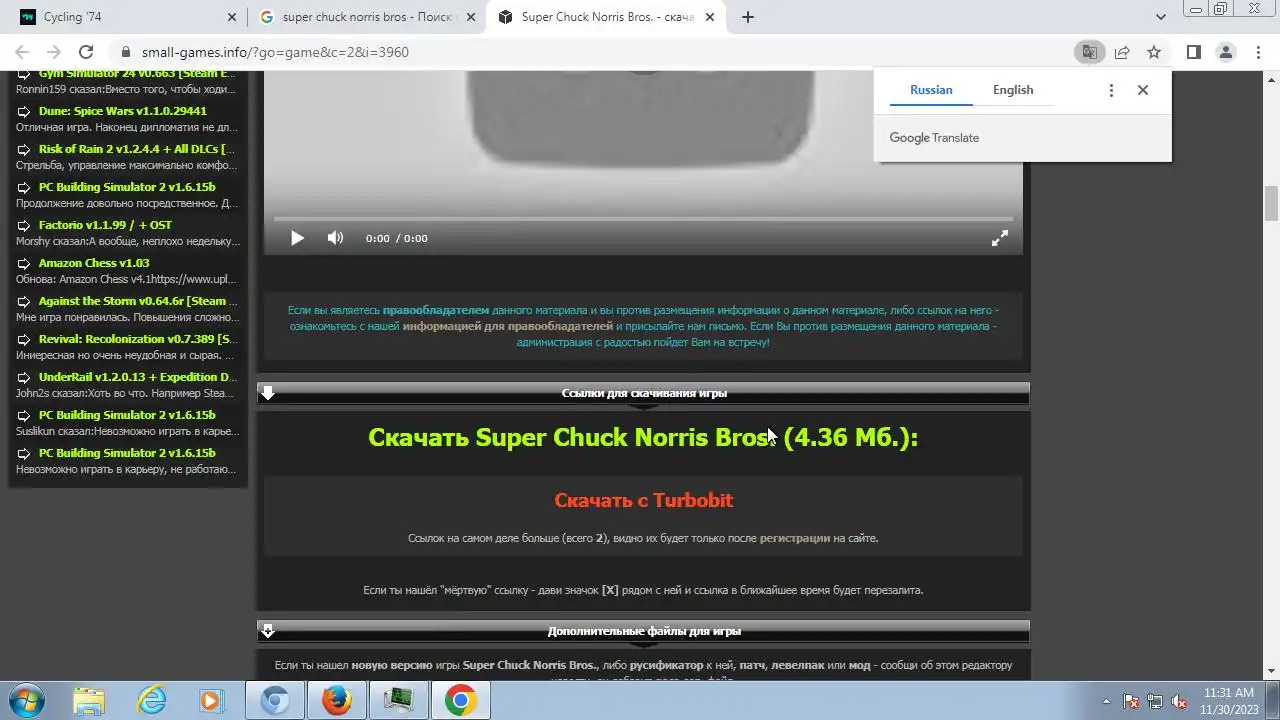1280x720 pixels.
Task: Open UnderRail v1.2.0.13 + Expedition link
Action: point(138,377)
